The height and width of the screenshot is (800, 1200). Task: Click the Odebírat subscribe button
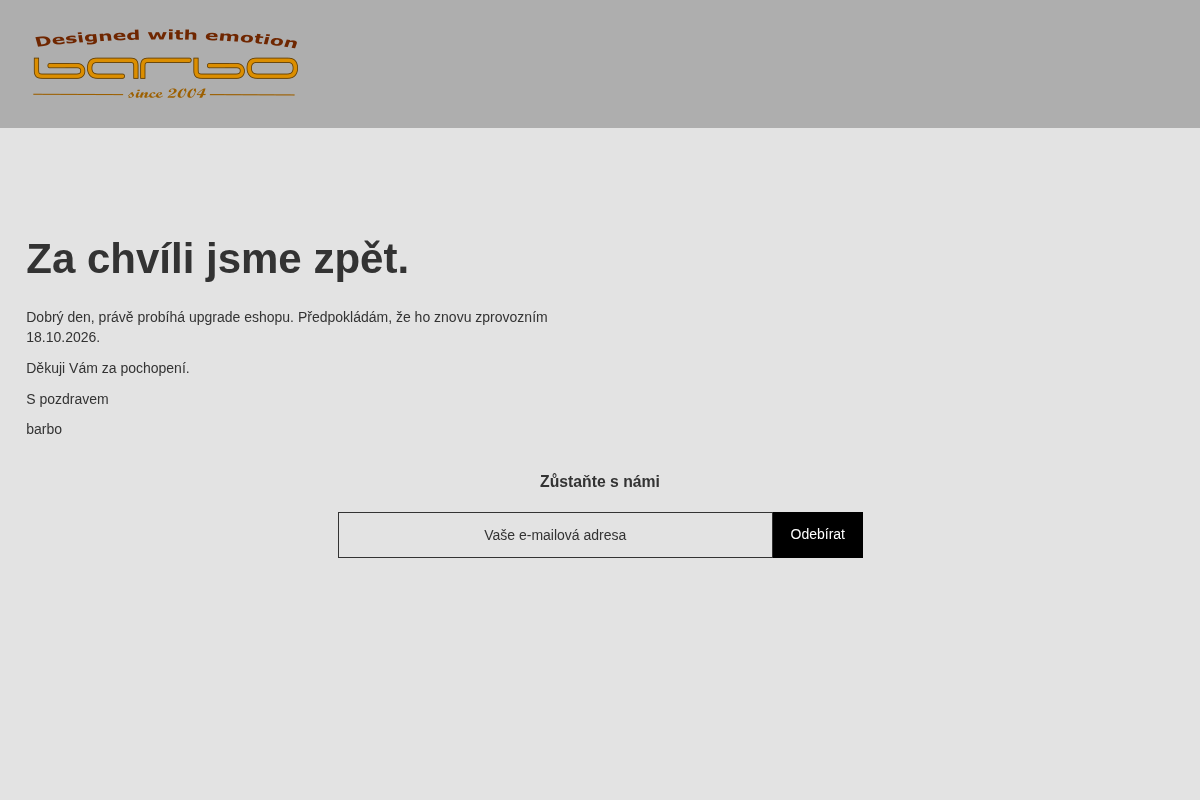pyautogui.click(x=818, y=535)
